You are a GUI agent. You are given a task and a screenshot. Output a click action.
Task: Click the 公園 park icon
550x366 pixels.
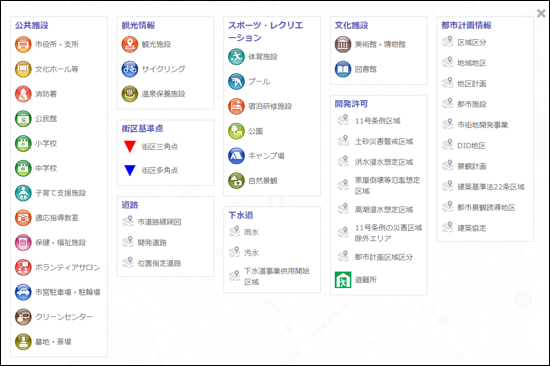236,131
